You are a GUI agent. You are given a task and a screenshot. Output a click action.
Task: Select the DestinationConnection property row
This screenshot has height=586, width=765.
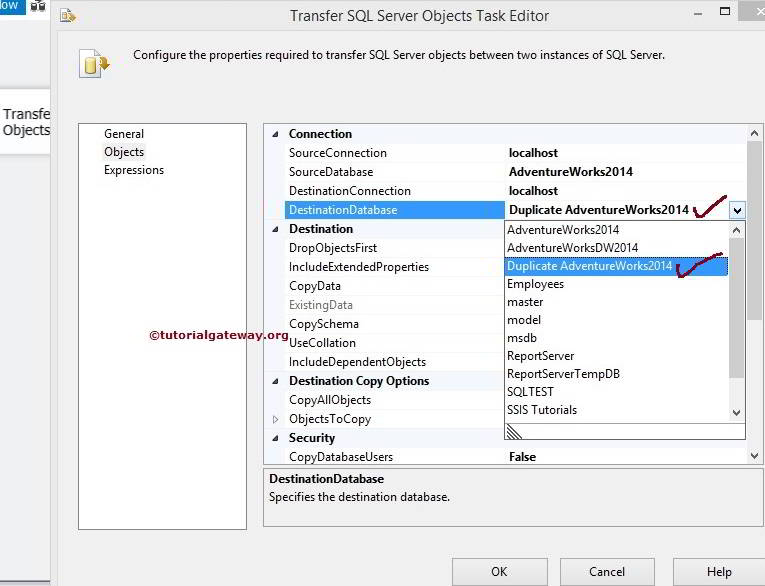tap(516, 191)
